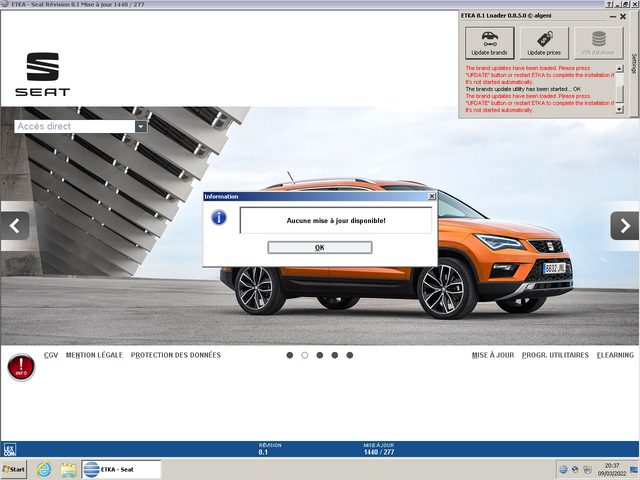Close the Information dialog with X
The height and width of the screenshot is (480, 640).
(x=431, y=196)
